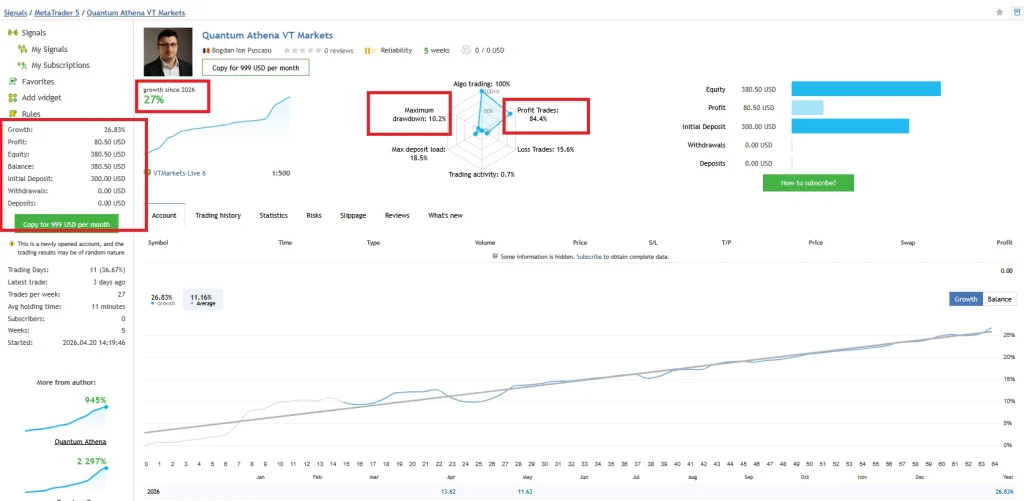Click the Signals sidebar icon

[x=12, y=33]
